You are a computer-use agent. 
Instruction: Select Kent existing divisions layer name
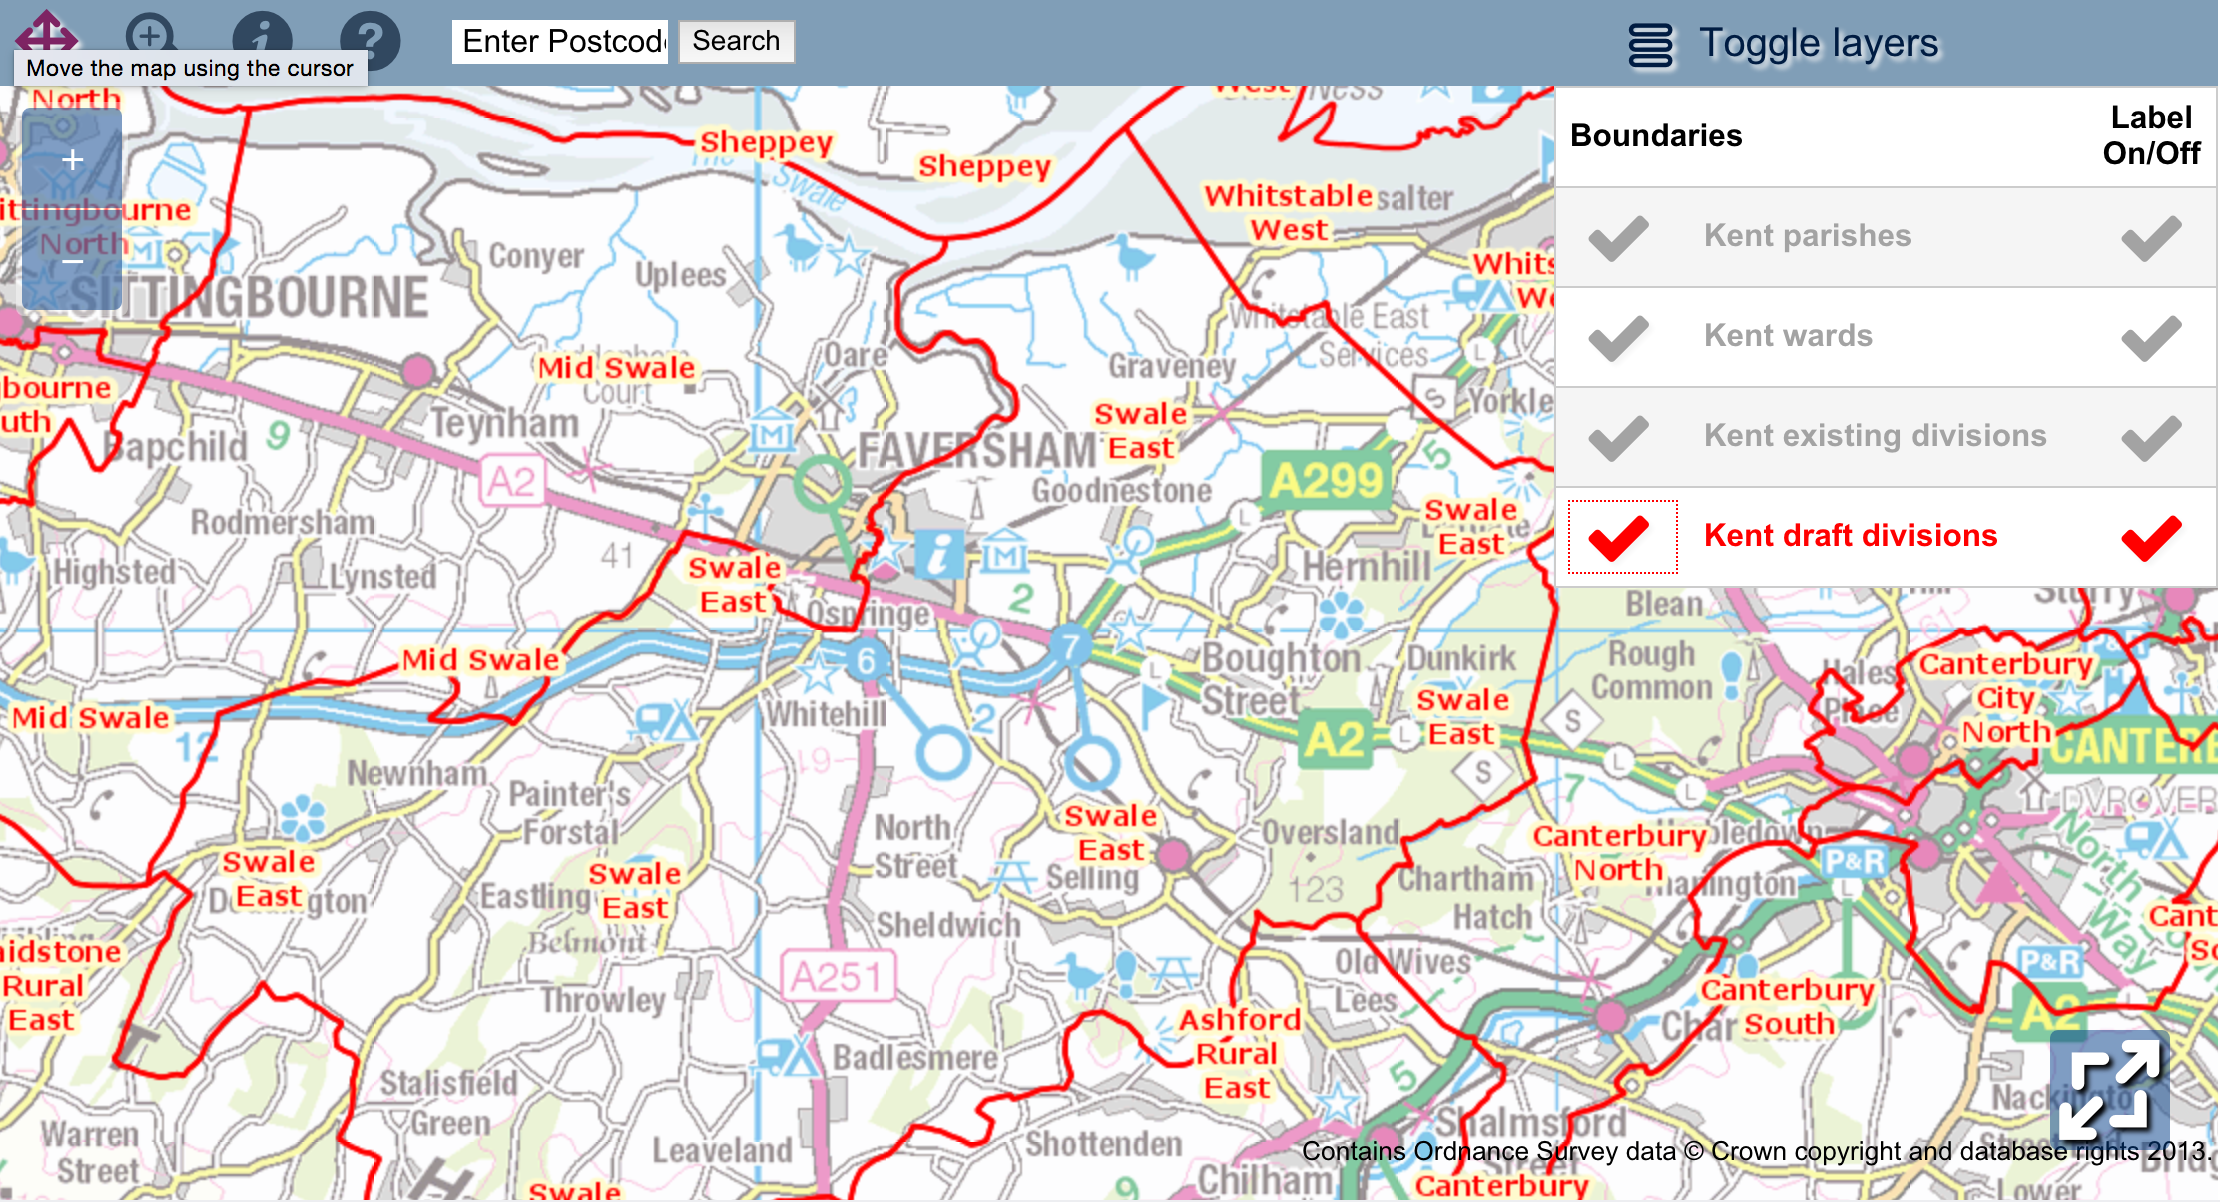click(x=1875, y=436)
